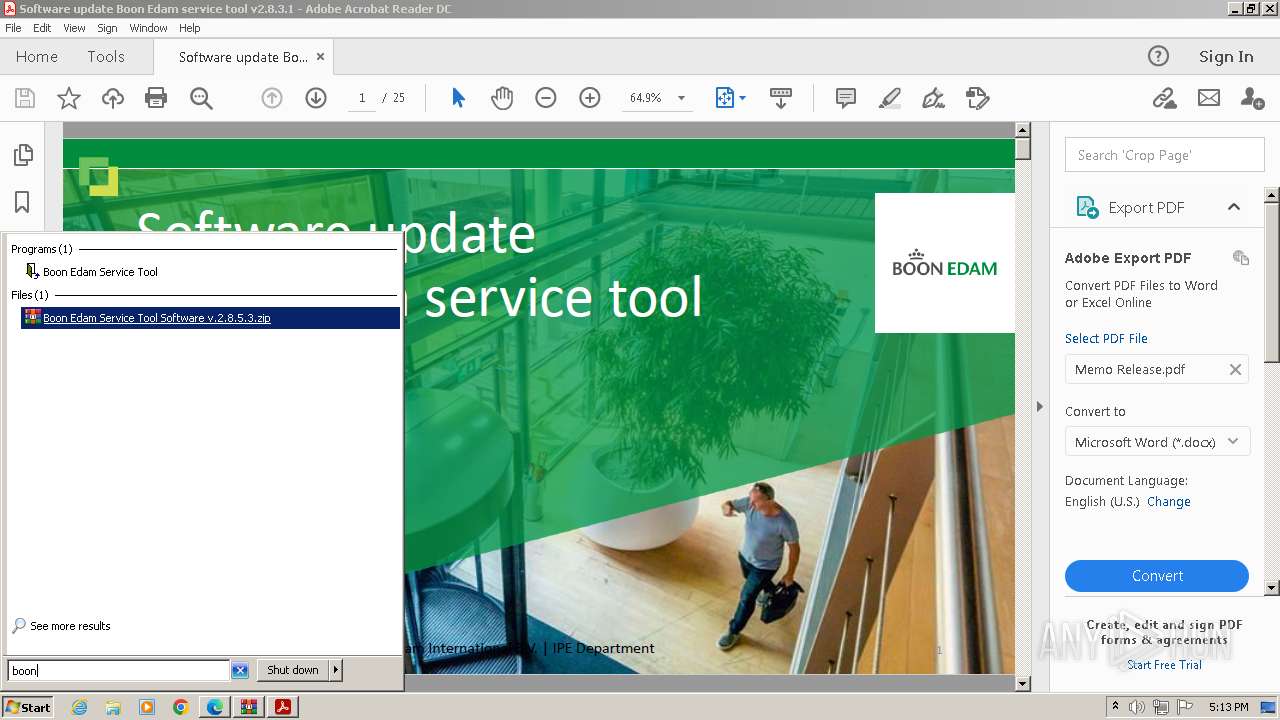Open the Help menu
Screen dimensions: 1280x720
coord(190,28)
